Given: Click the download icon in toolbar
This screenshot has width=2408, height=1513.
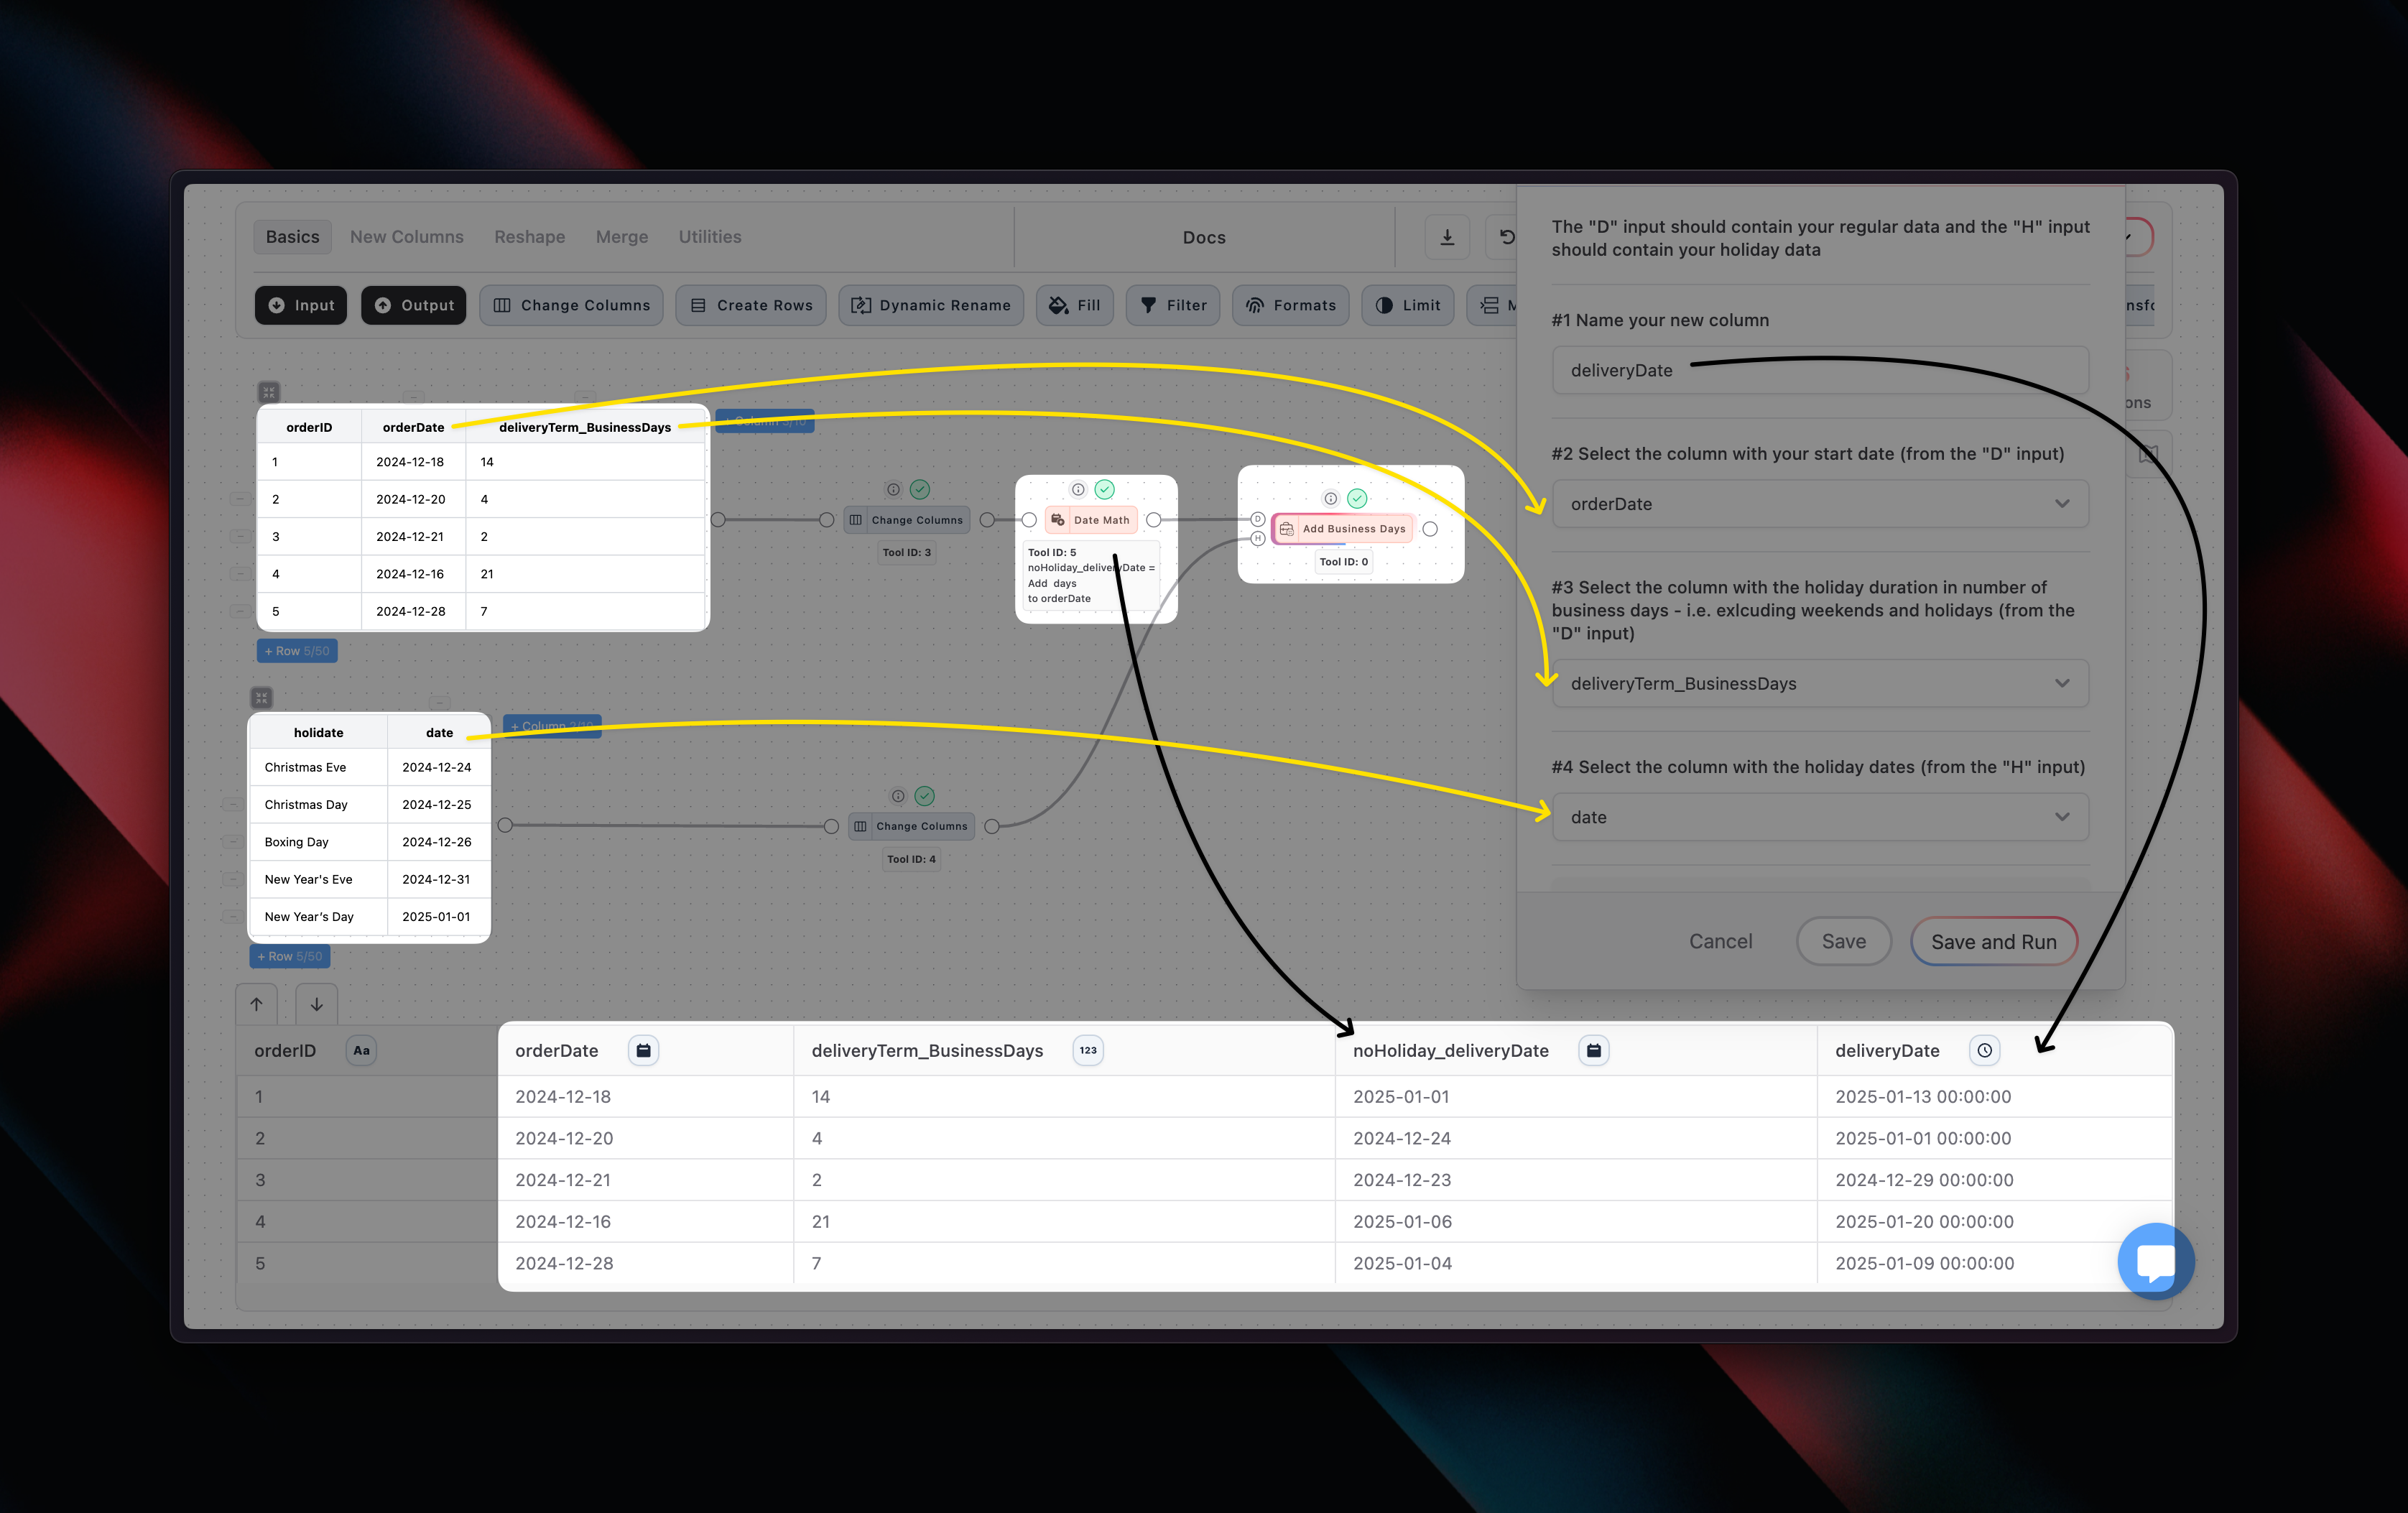Looking at the screenshot, I should pos(1446,237).
